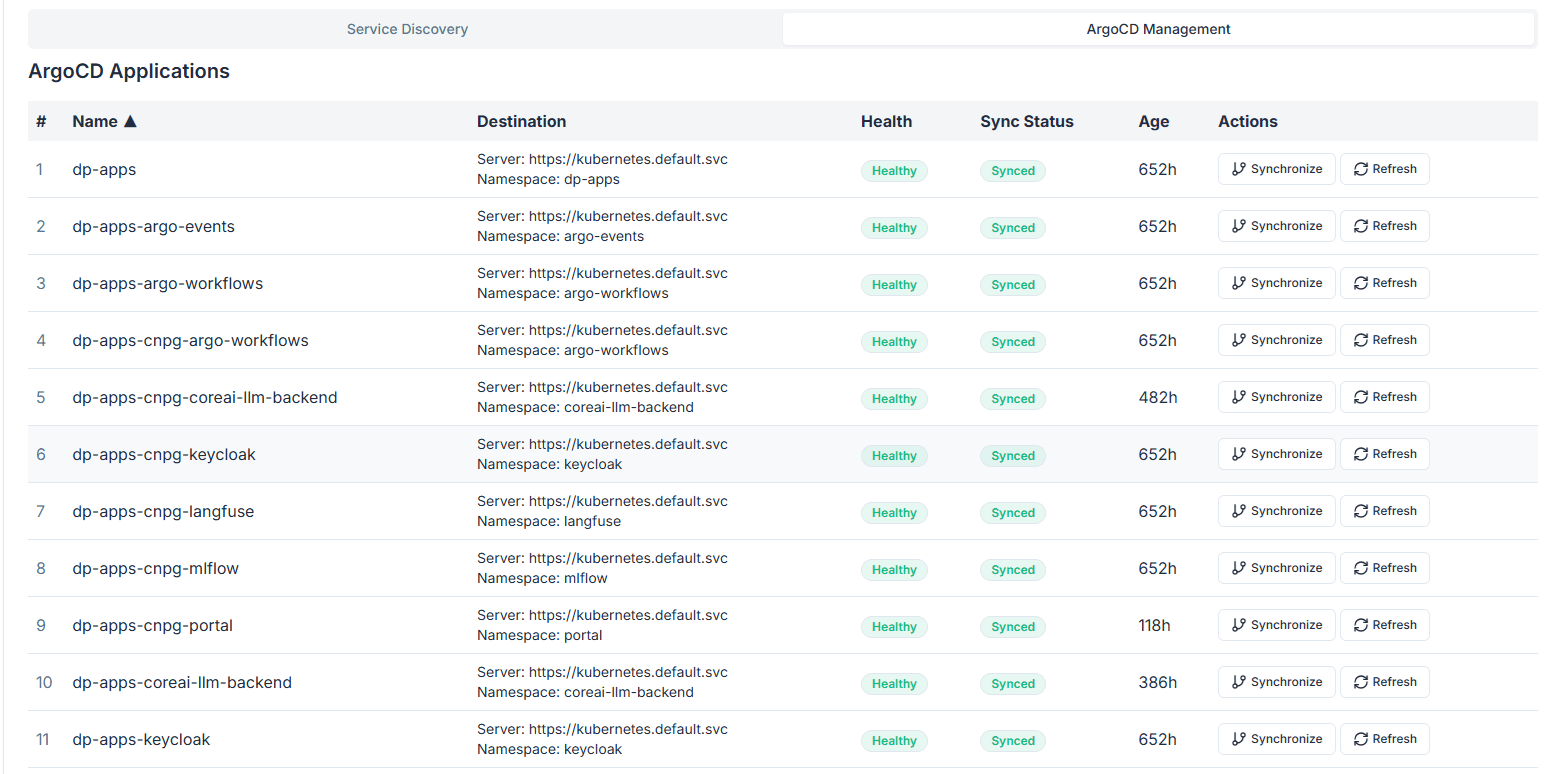
Task: Synchronize the dp-apps-coreai-llm-backend application
Action: click(x=1276, y=682)
